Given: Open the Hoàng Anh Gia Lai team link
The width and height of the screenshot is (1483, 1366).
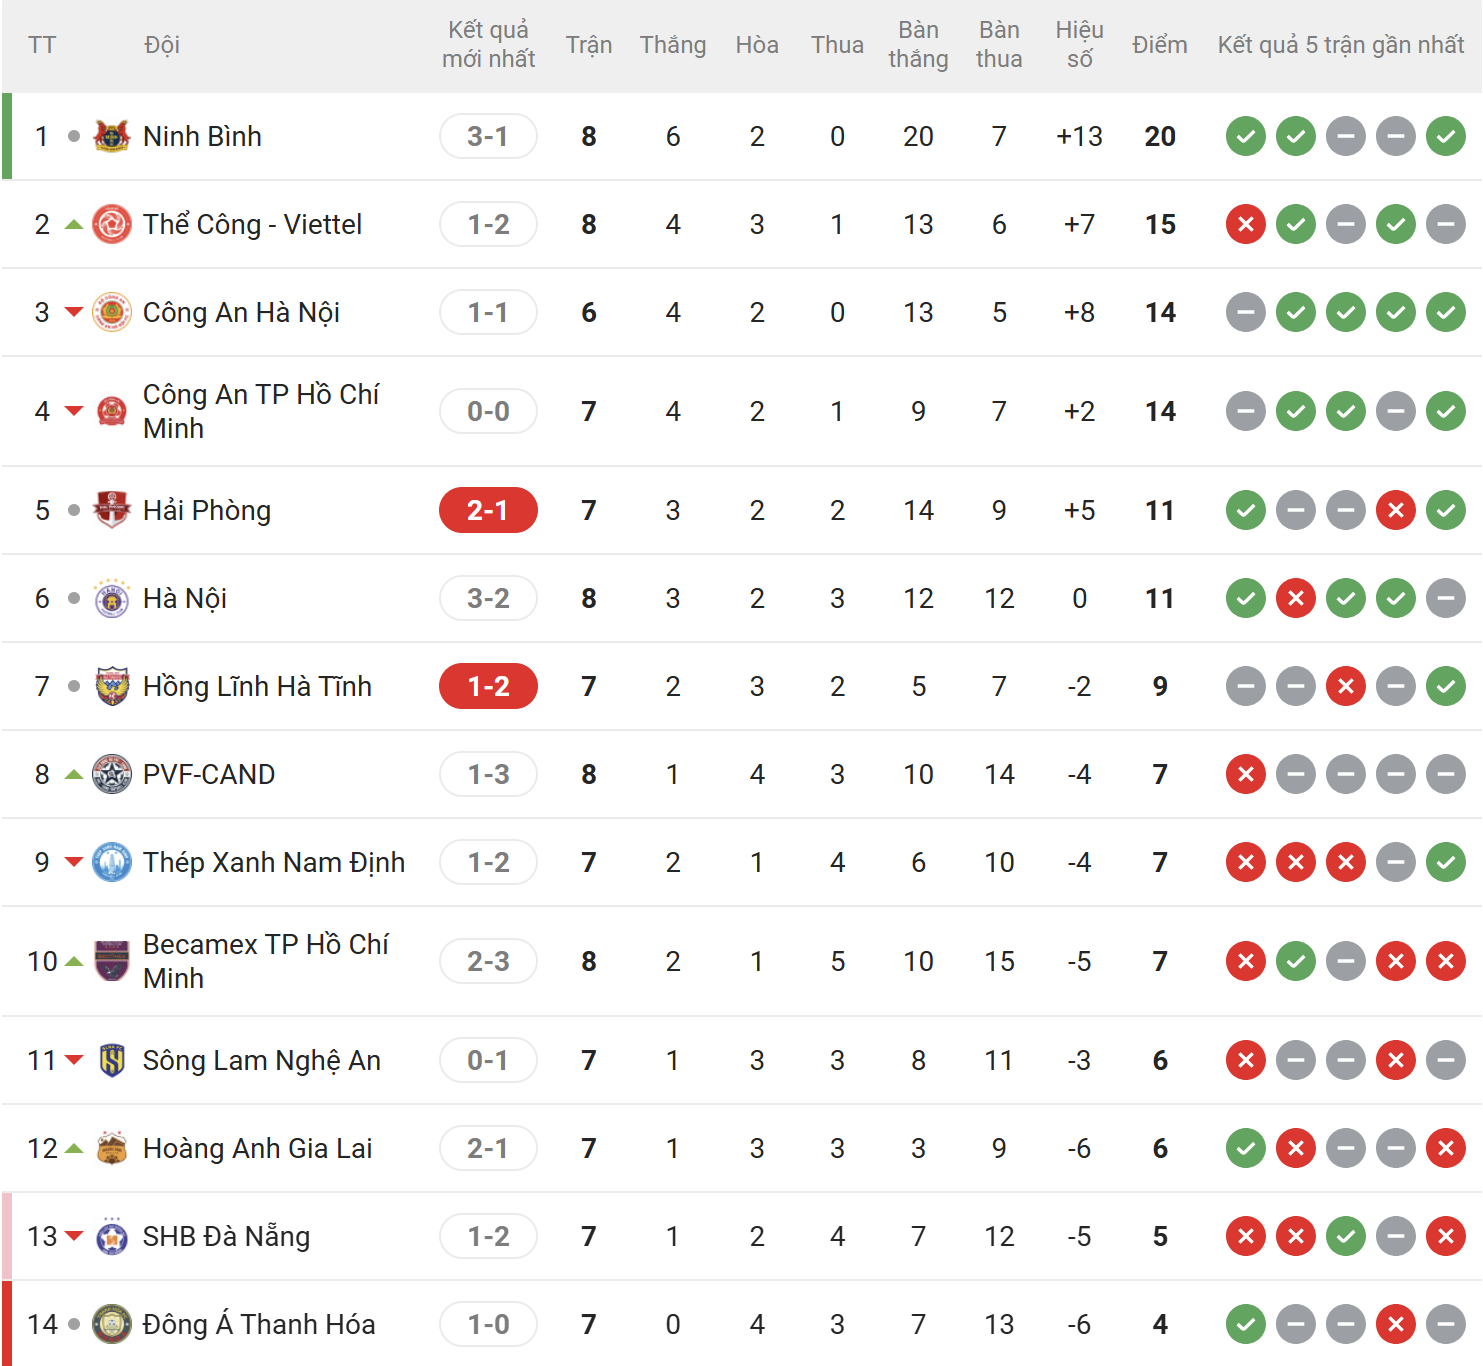Looking at the screenshot, I should click(x=257, y=1148).
